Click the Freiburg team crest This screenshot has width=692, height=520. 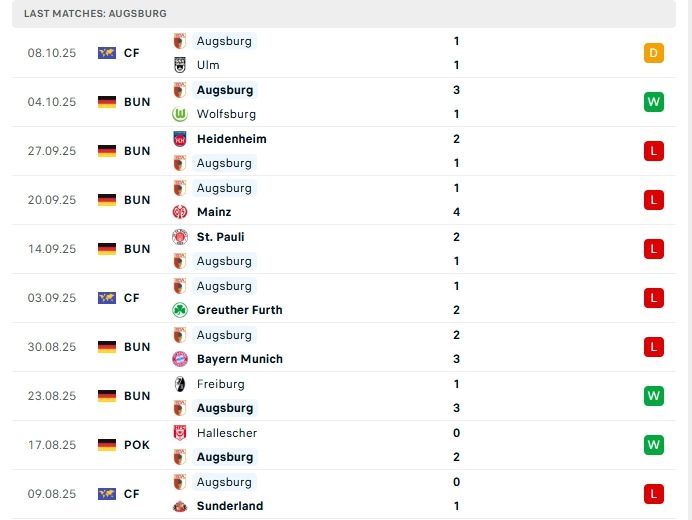pyautogui.click(x=180, y=384)
